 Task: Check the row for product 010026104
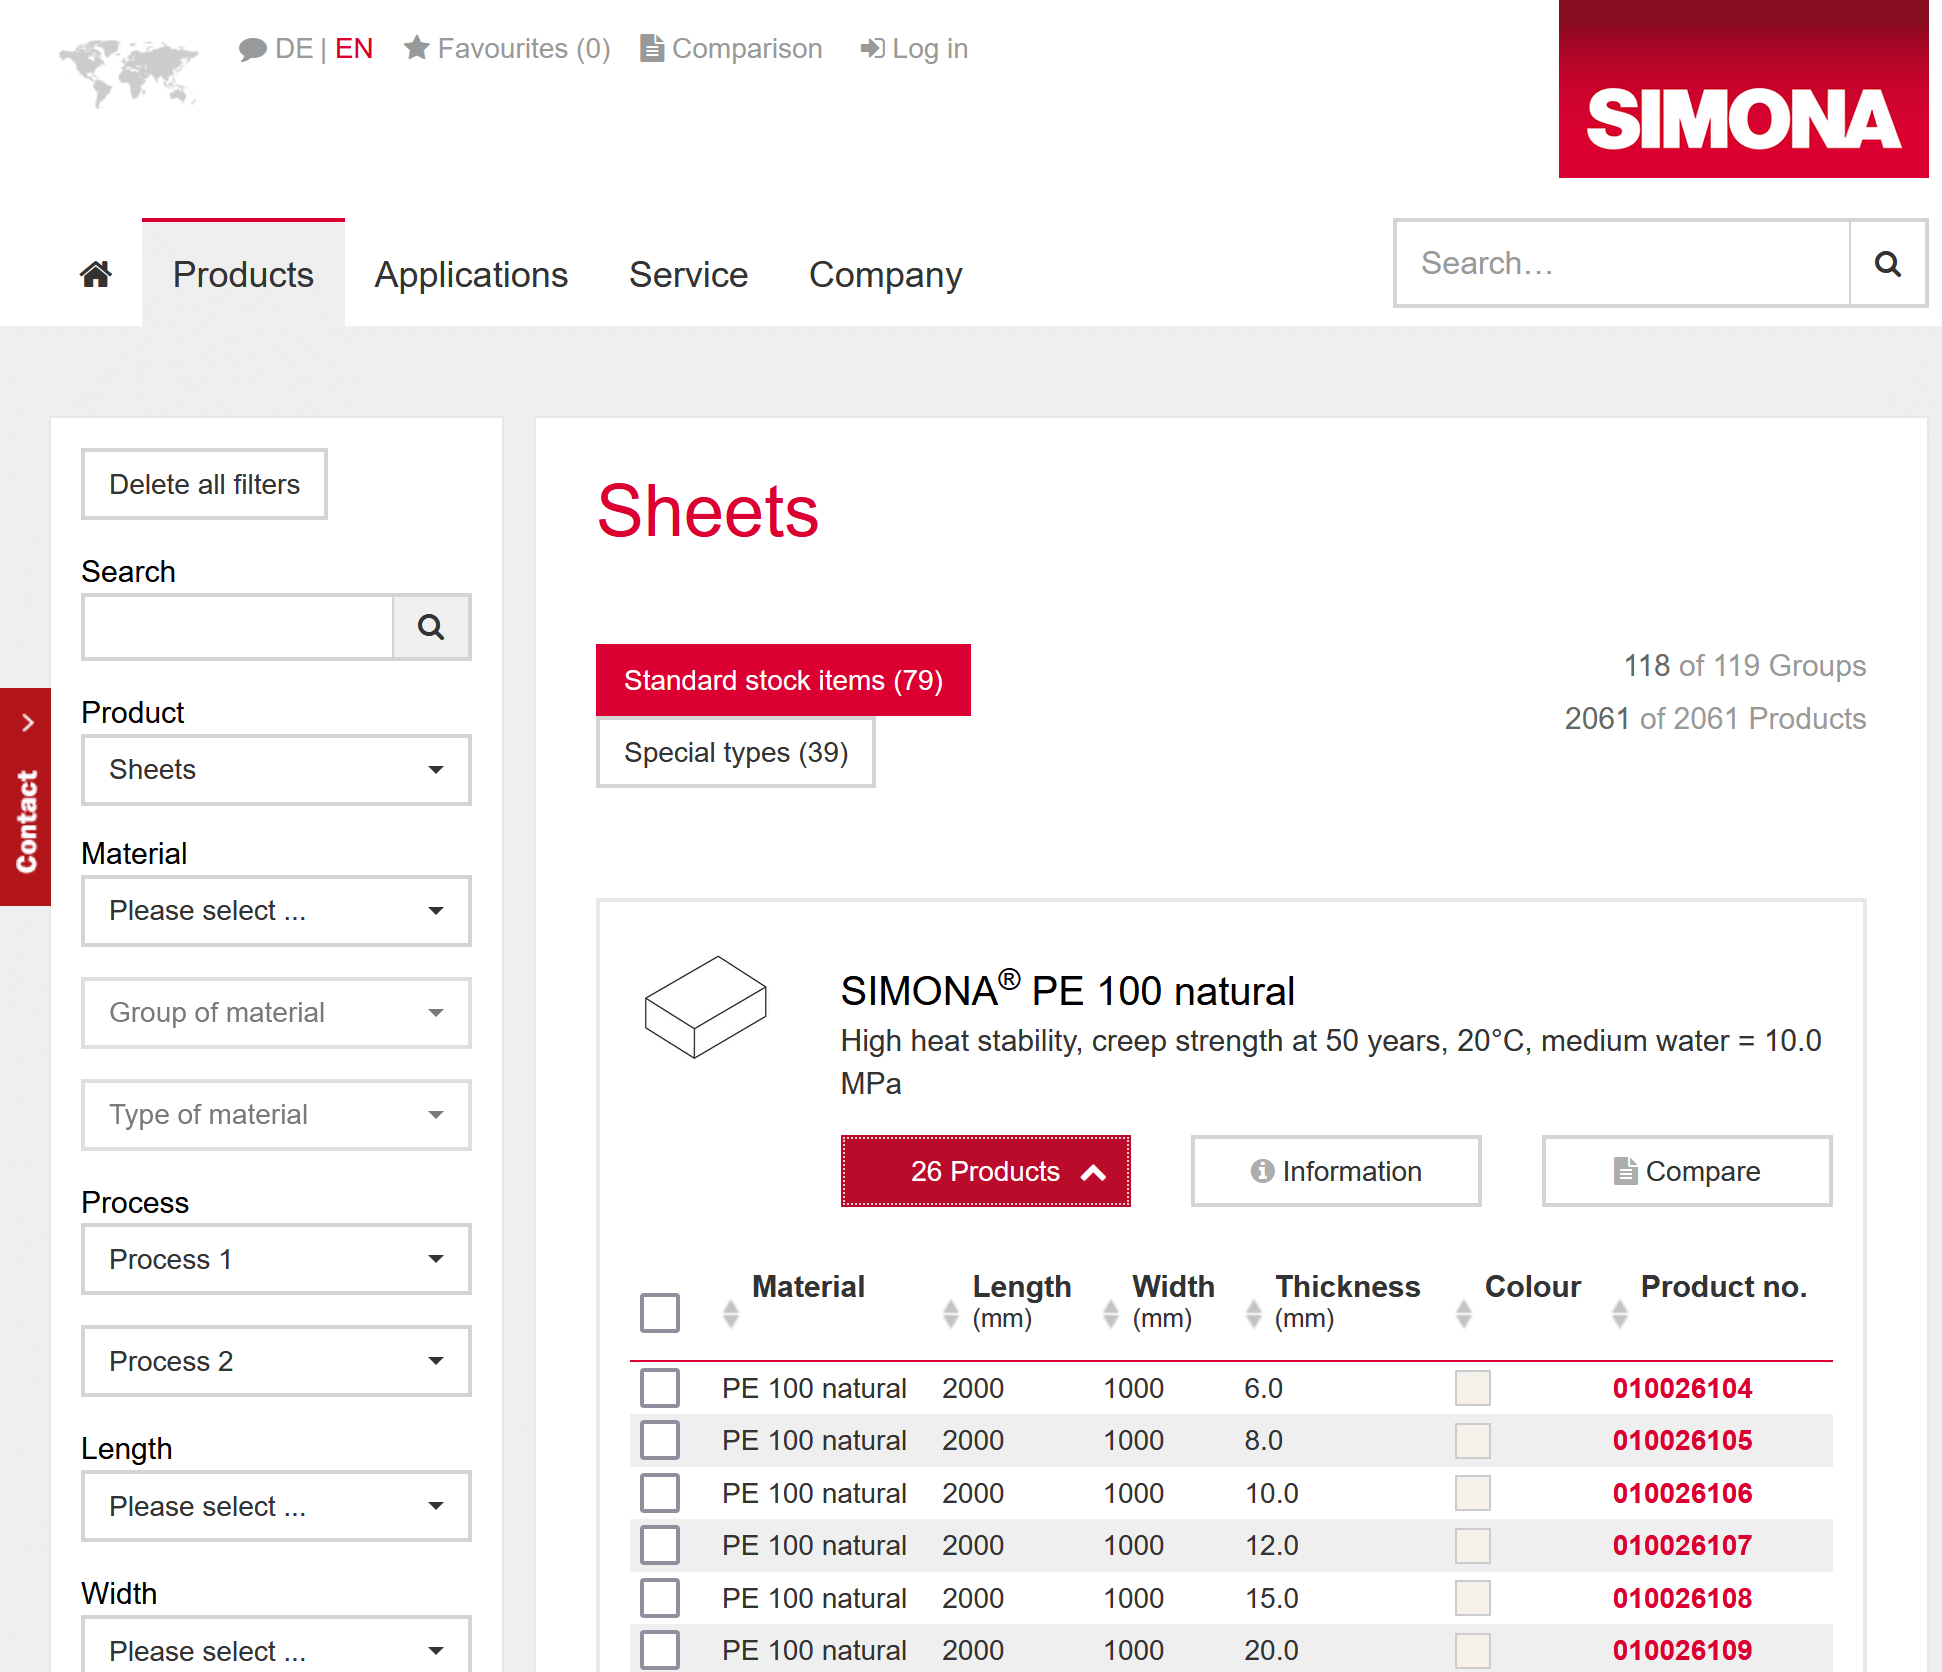tap(660, 1388)
